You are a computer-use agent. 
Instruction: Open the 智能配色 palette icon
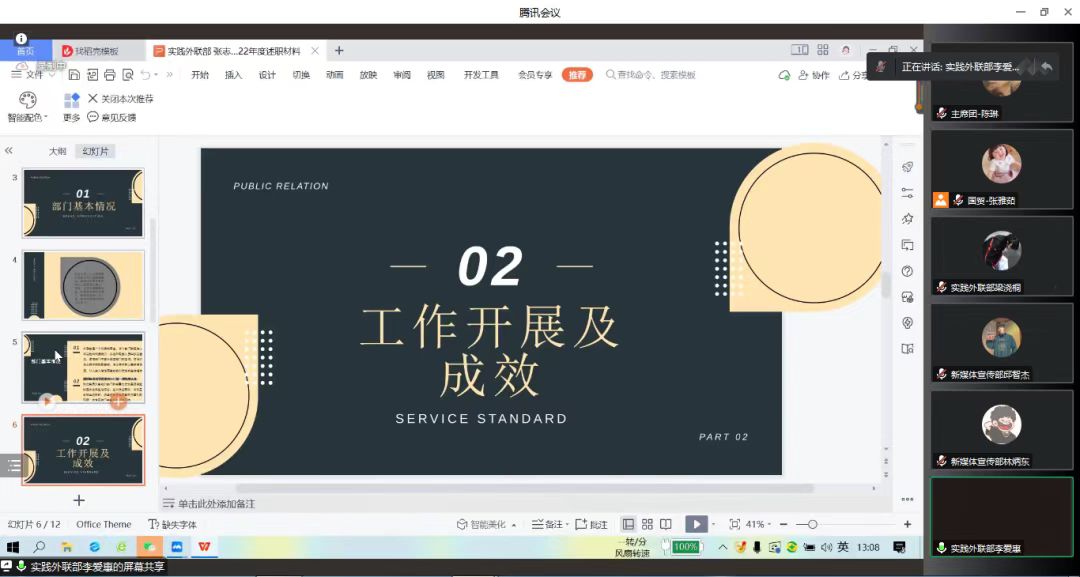[x=28, y=100]
